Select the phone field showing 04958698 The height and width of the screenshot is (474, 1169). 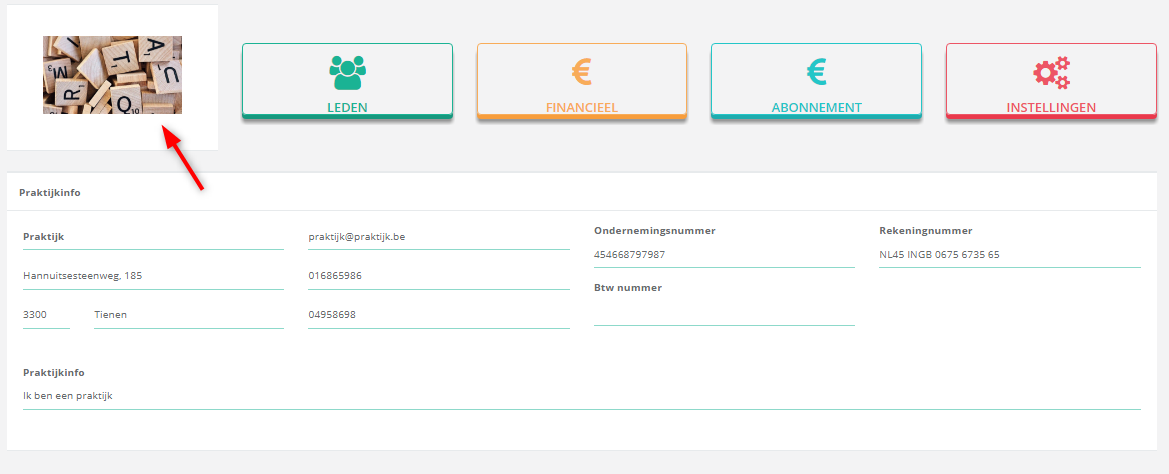tap(438, 315)
